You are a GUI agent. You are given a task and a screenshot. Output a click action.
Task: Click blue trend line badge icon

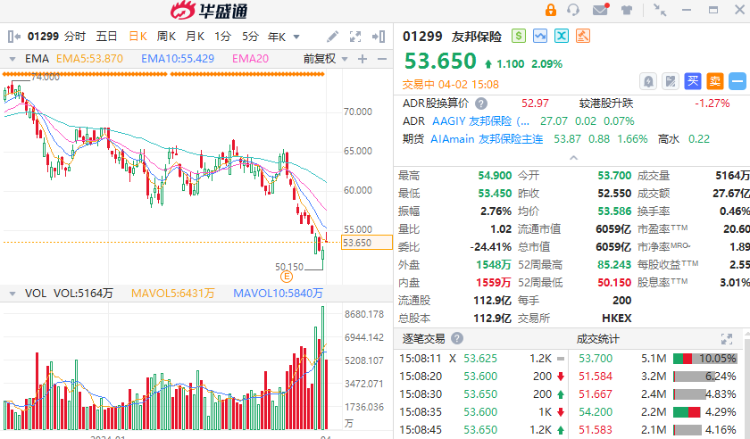(x=540, y=36)
